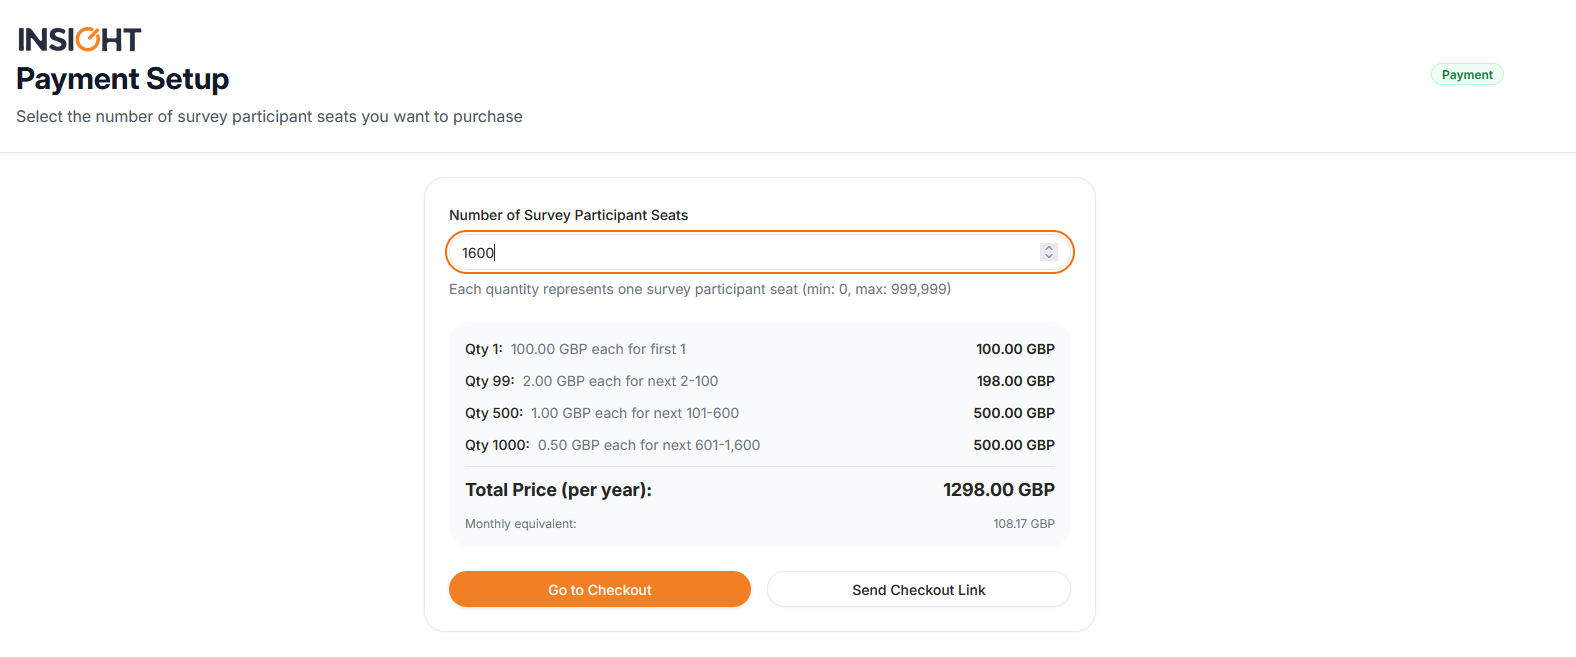Click the INSIGHT logo
This screenshot has height=657, width=1576.
(80, 39)
